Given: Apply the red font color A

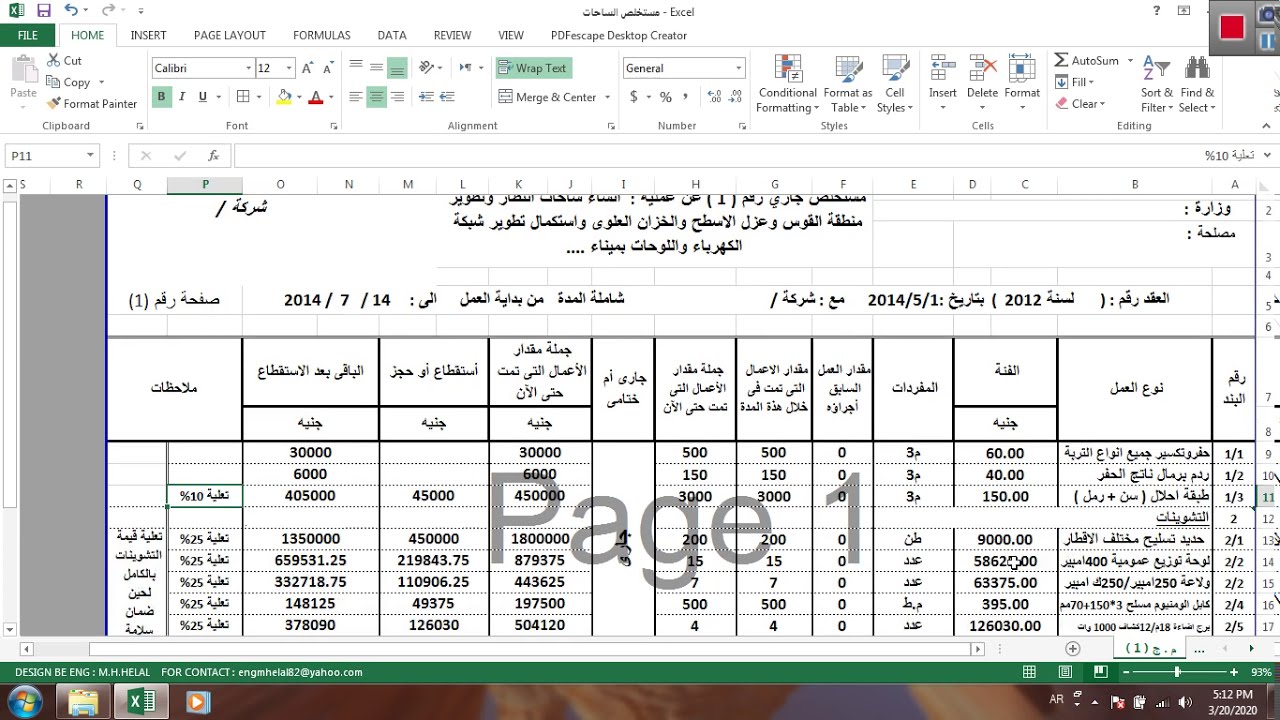Looking at the screenshot, I should (315, 97).
